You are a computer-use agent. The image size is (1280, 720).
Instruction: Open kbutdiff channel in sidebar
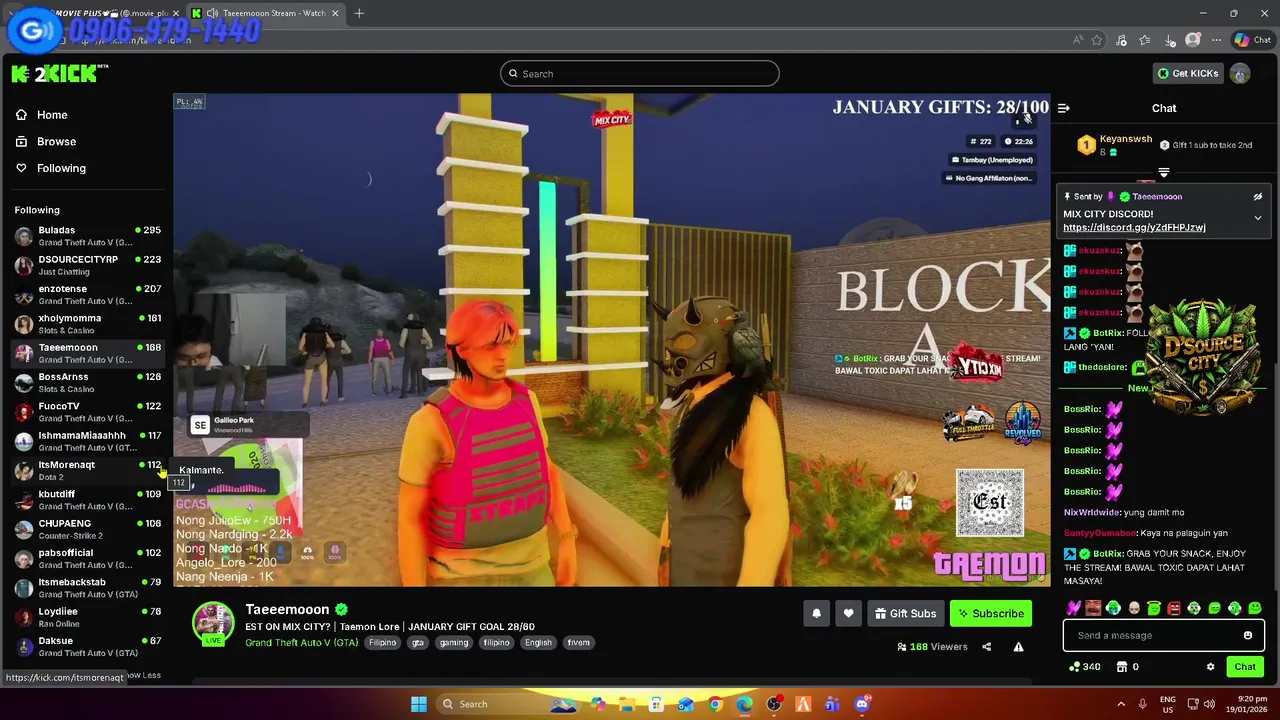pyautogui.click(x=87, y=499)
